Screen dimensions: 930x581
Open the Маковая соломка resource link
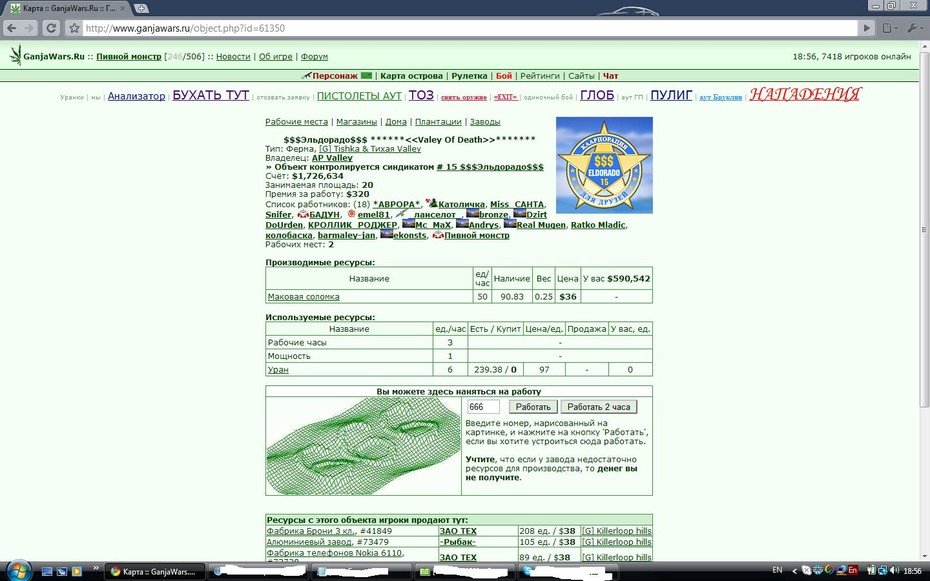(304, 296)
